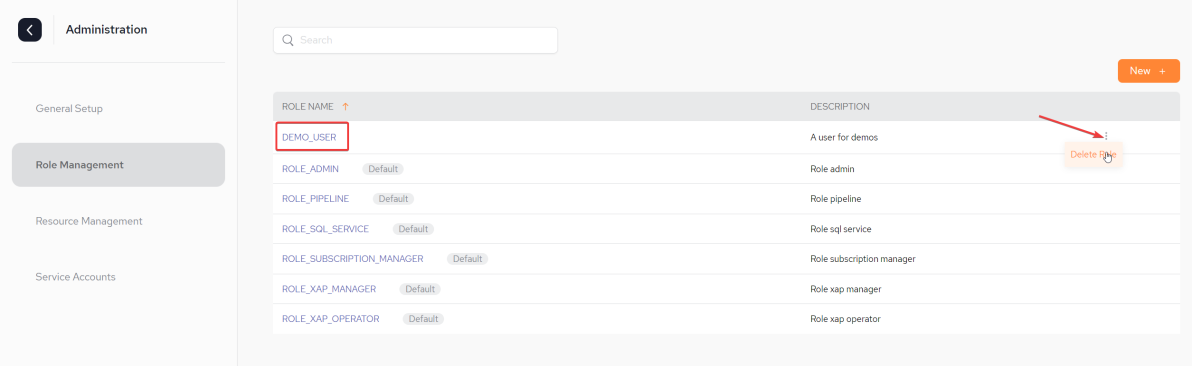Open Service Accounts section
The width and height of the screenshot is (1192, 366).
(75, 277)
